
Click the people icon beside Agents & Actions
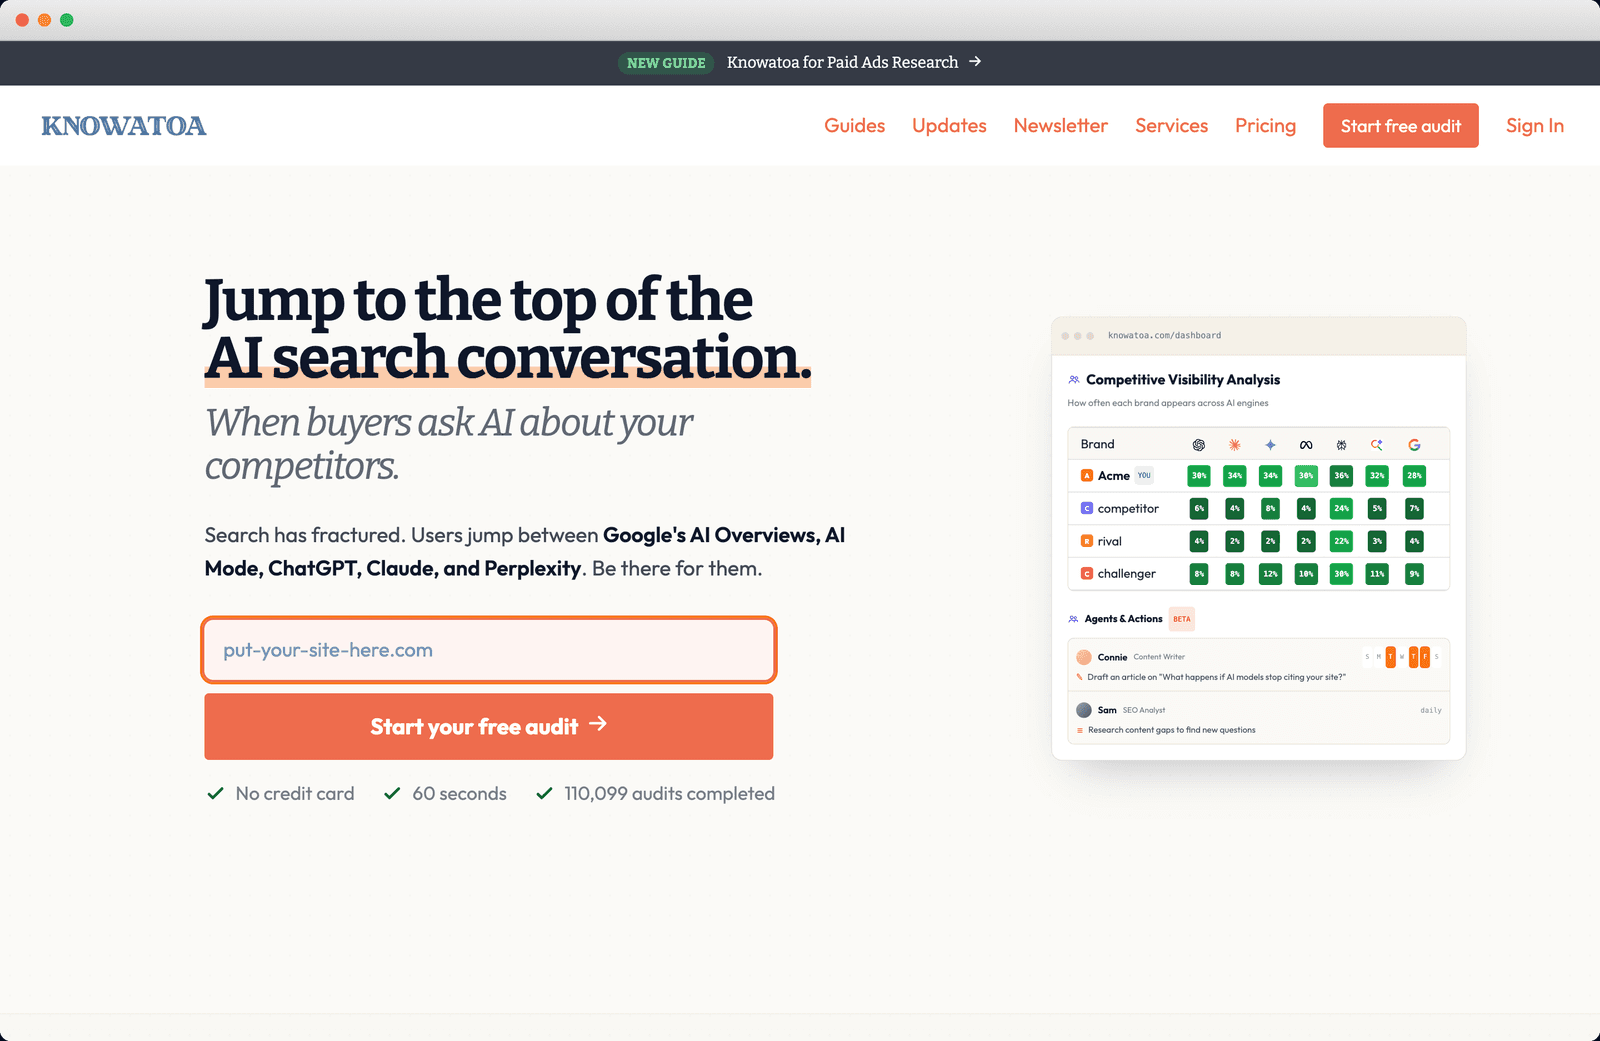point(1074,619)
